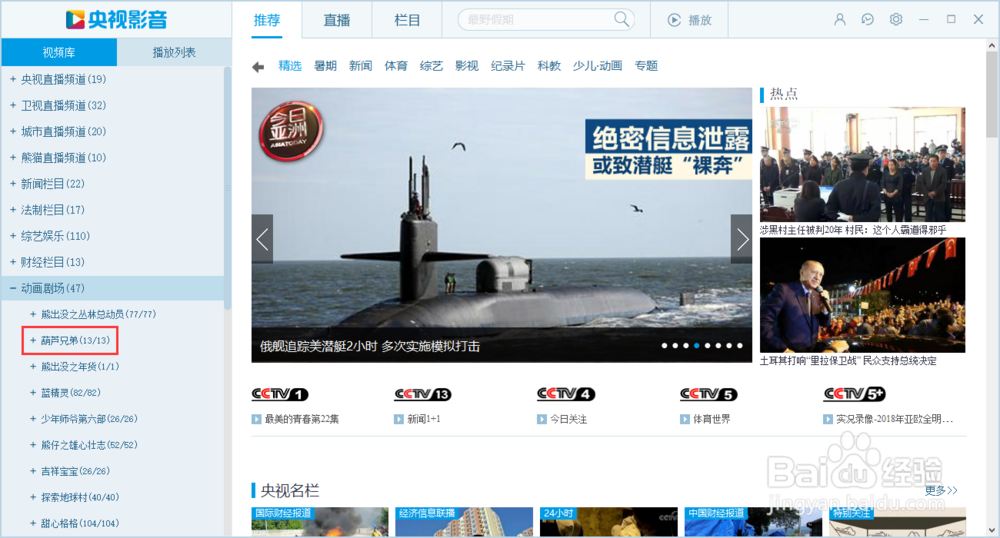
Task: Collapse 动画剧场(47) category
Action: 13,288
